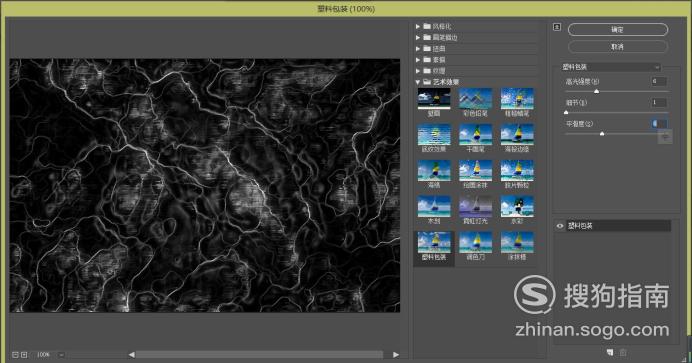This screenshot has width=692, height=363.
Task: Click the 平滑度 value input field
Action: (x=659, y=123)
